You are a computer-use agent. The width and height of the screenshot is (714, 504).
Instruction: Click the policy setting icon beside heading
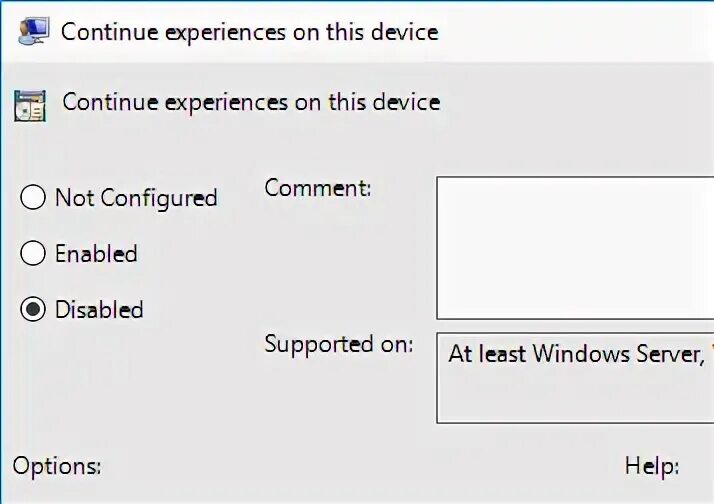coord(30,103)
